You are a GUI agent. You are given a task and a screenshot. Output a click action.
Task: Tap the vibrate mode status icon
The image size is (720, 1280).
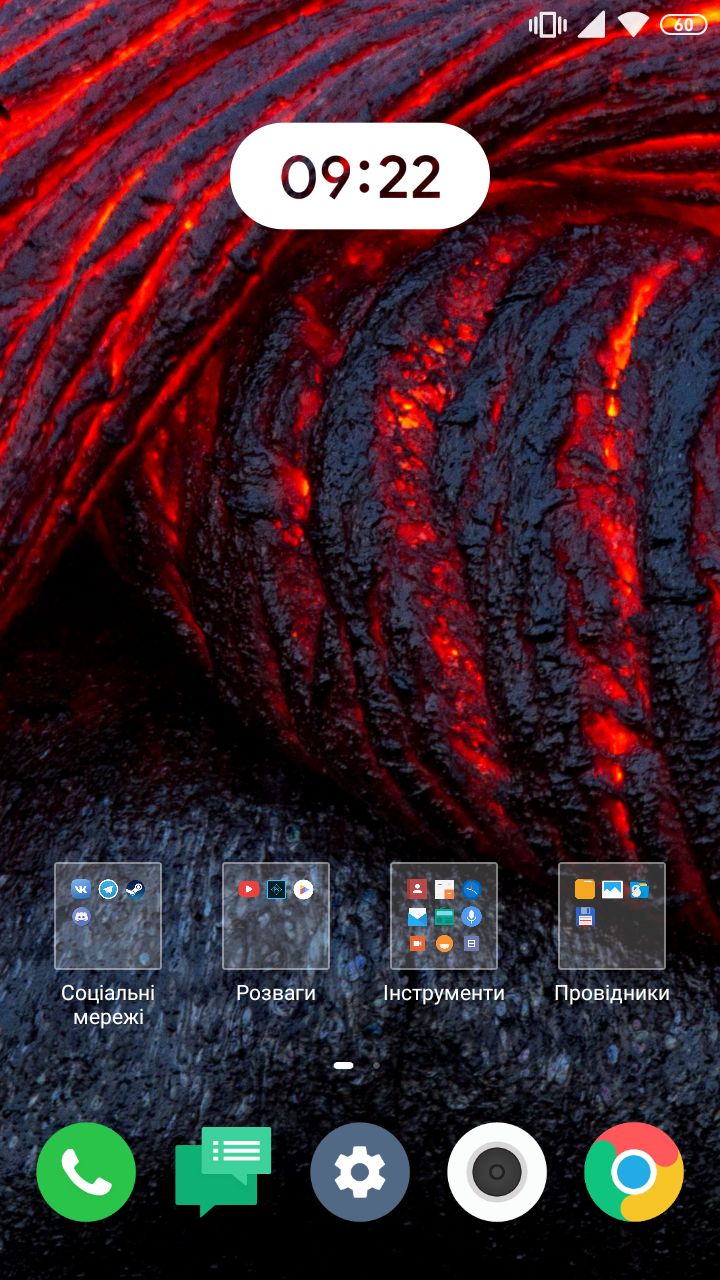tap(548, 25)
